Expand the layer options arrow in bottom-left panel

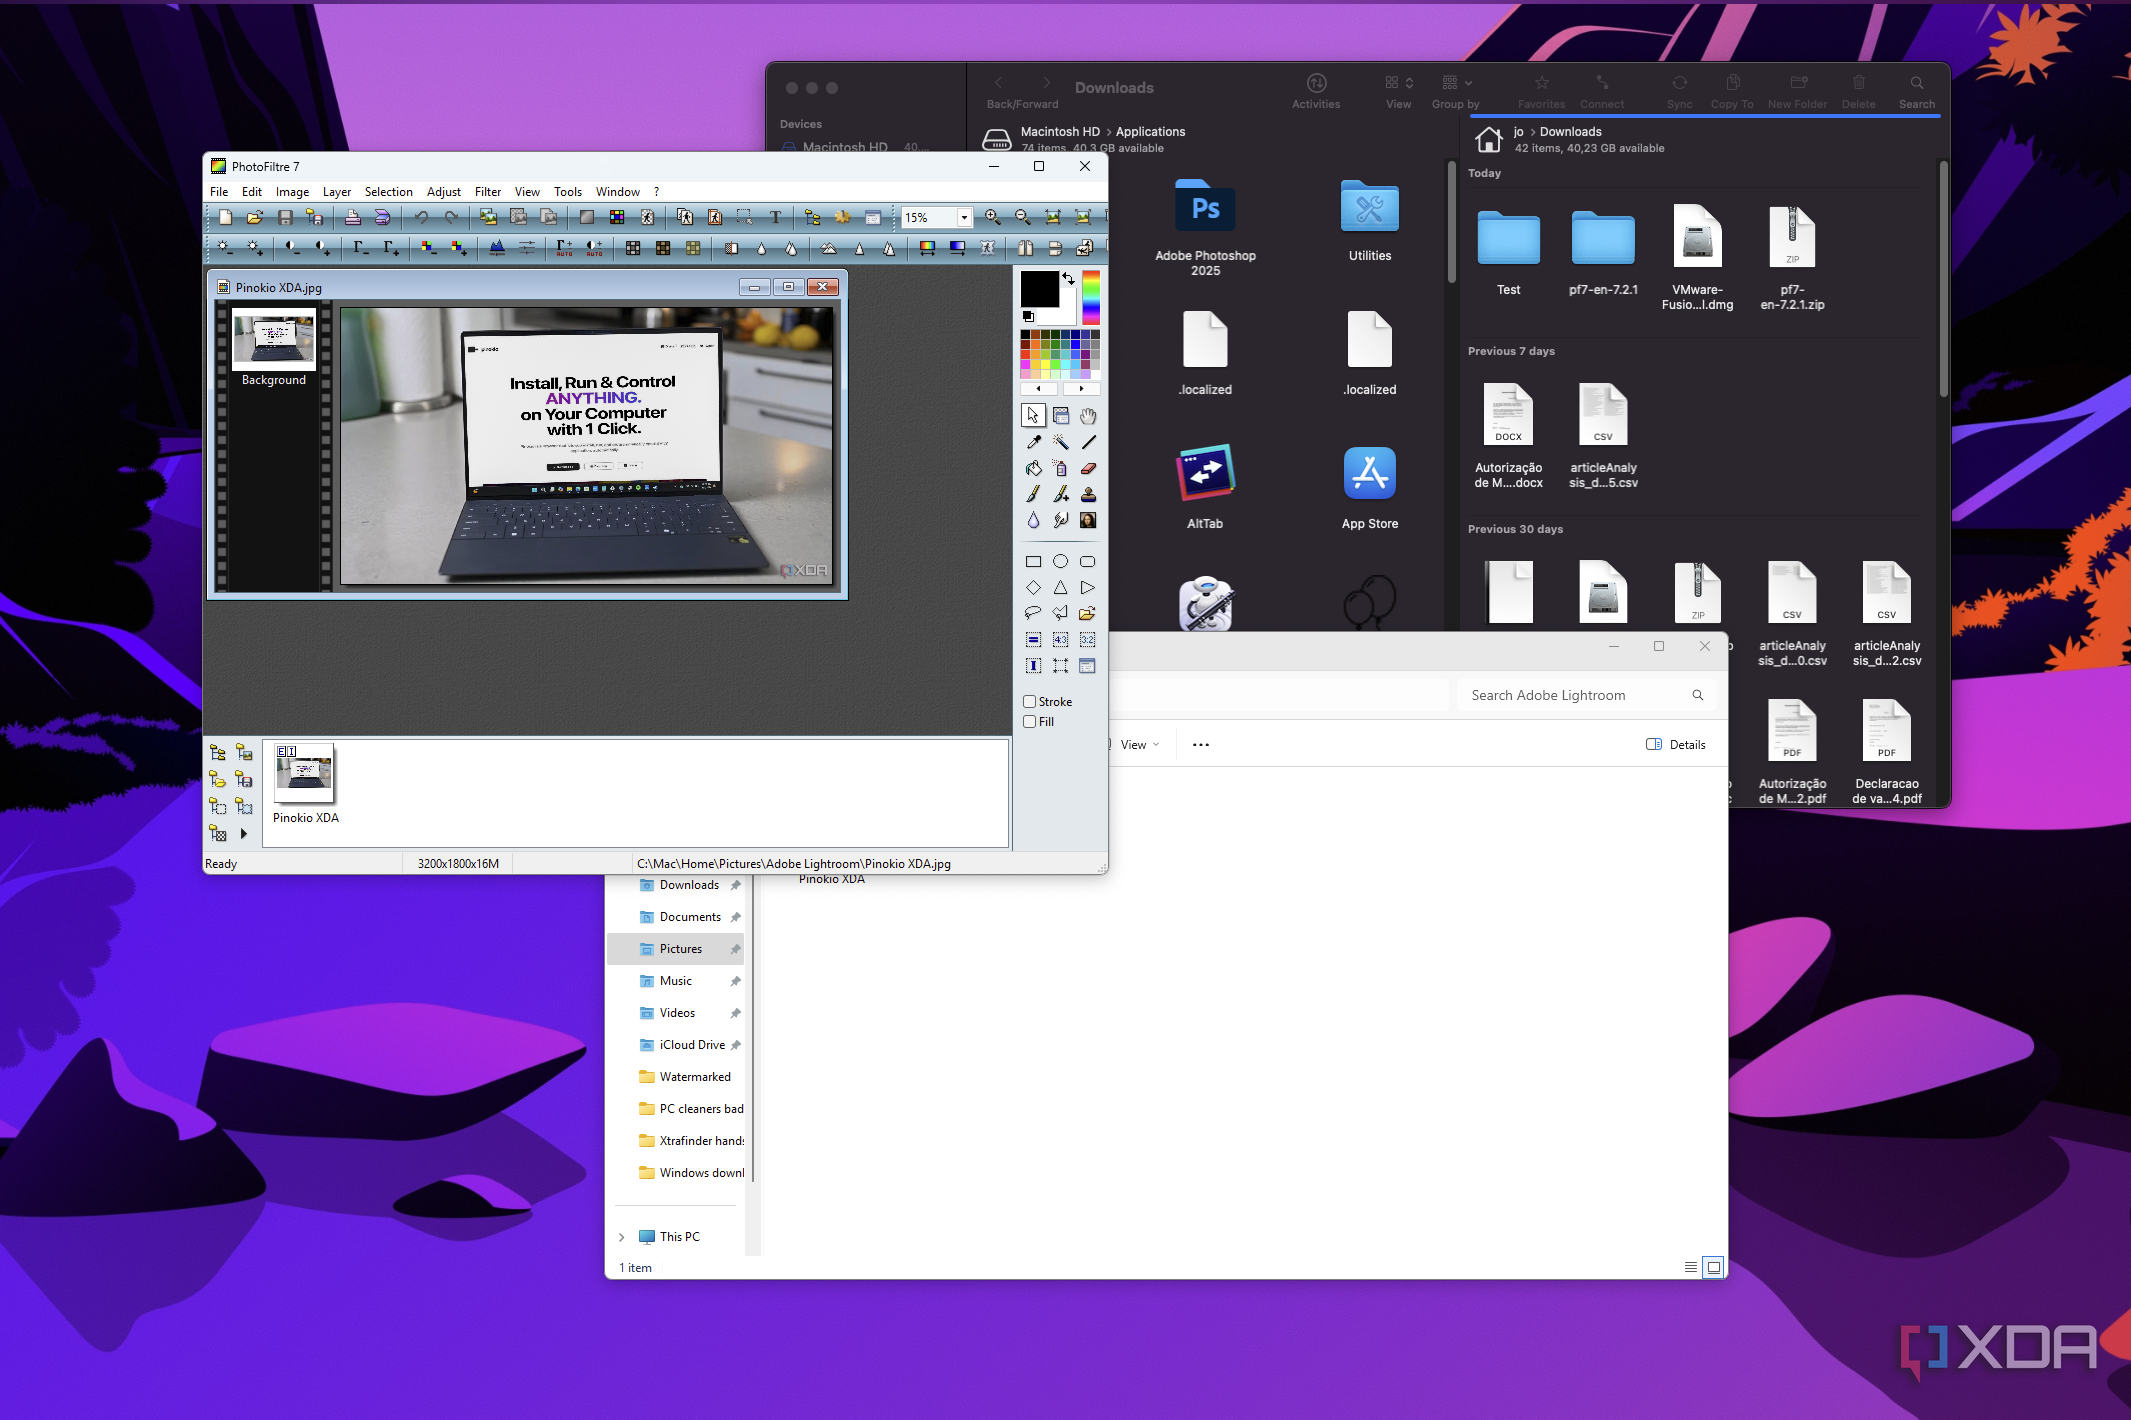(243, 832)
